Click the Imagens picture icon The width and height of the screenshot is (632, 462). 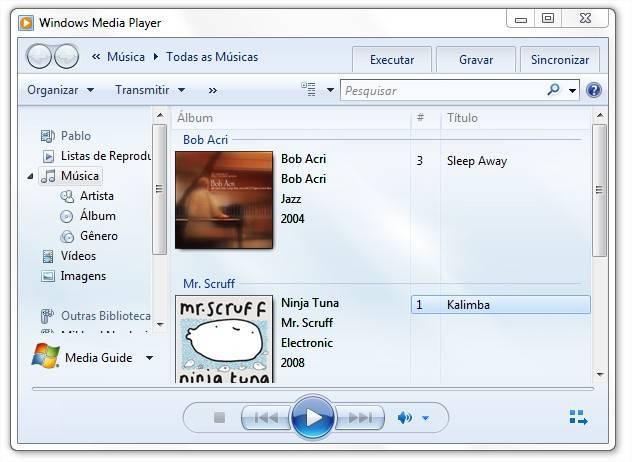[x=48, y=277]
